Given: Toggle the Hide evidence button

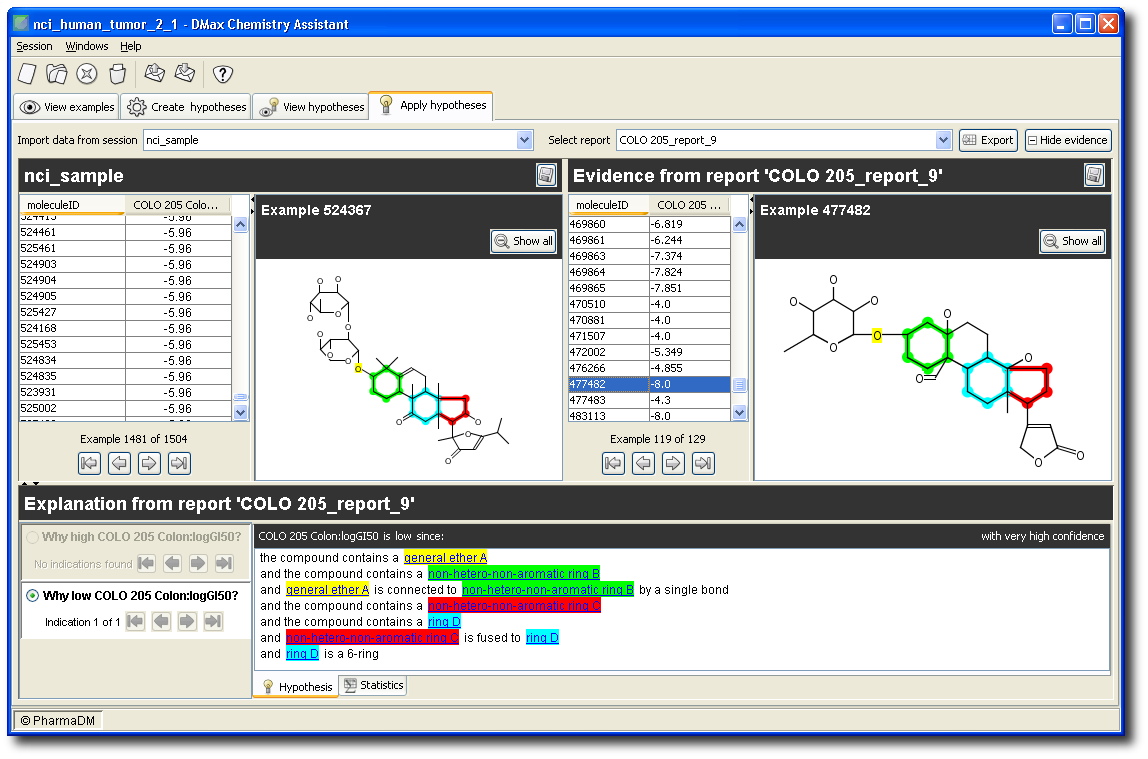Looking at the screenshot, I should click(x=1067, y=140).
